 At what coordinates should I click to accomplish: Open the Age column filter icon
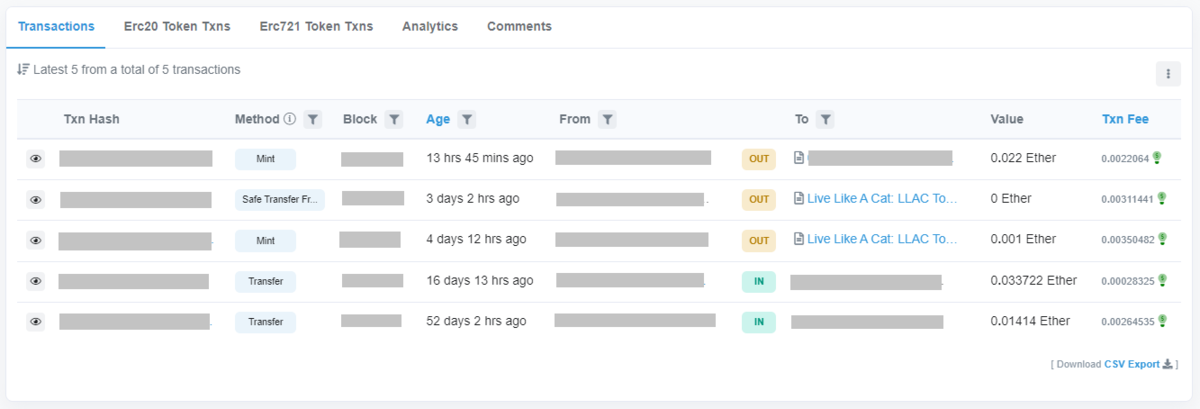click(466, 119)
